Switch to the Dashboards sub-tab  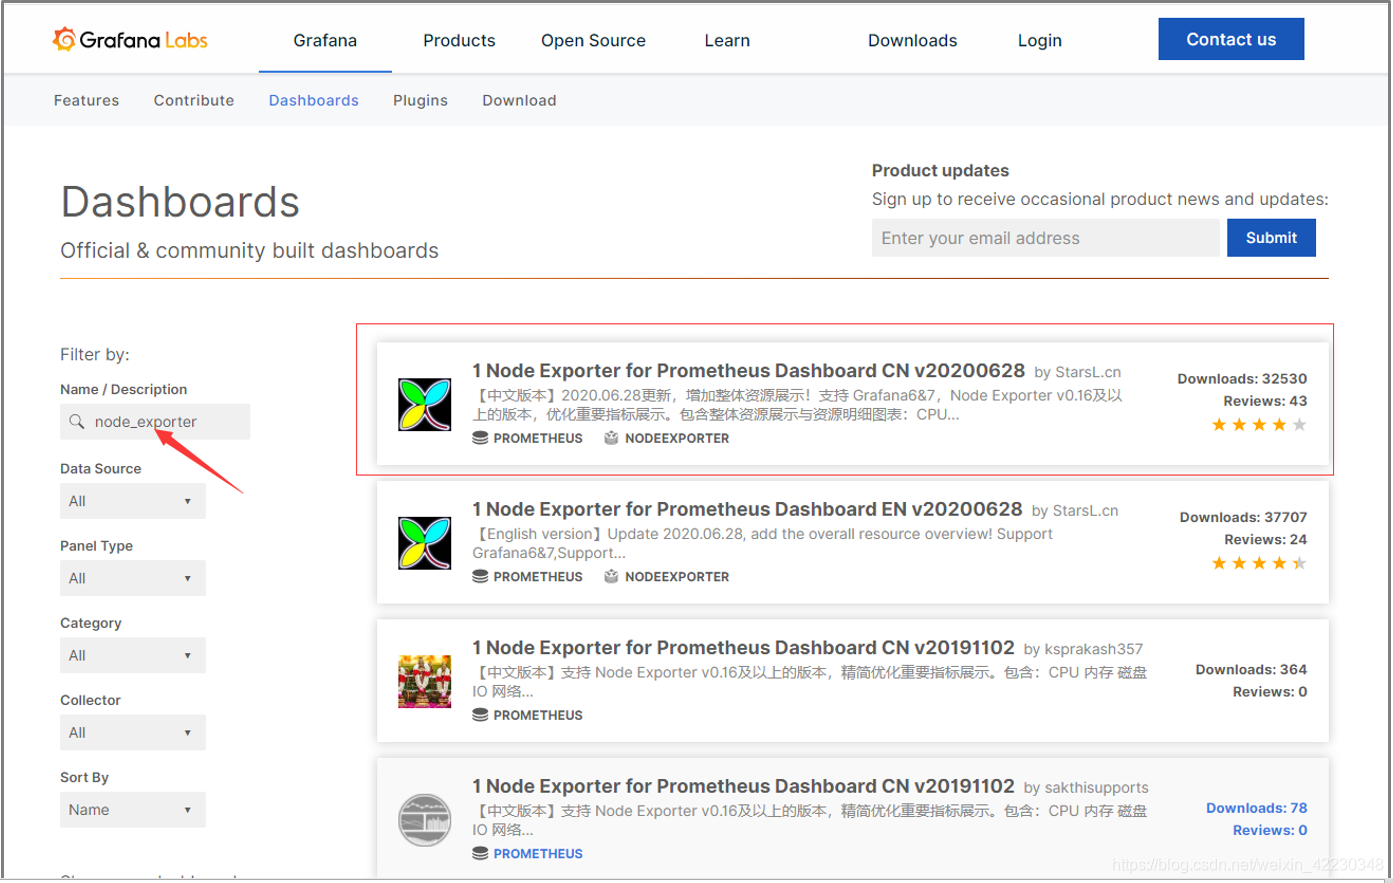[314, 100]
